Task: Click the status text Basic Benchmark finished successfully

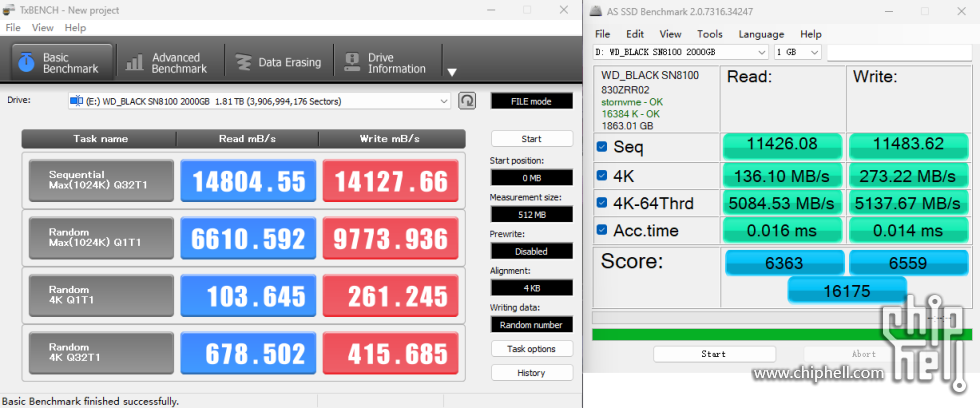Action: click(91, 401)
